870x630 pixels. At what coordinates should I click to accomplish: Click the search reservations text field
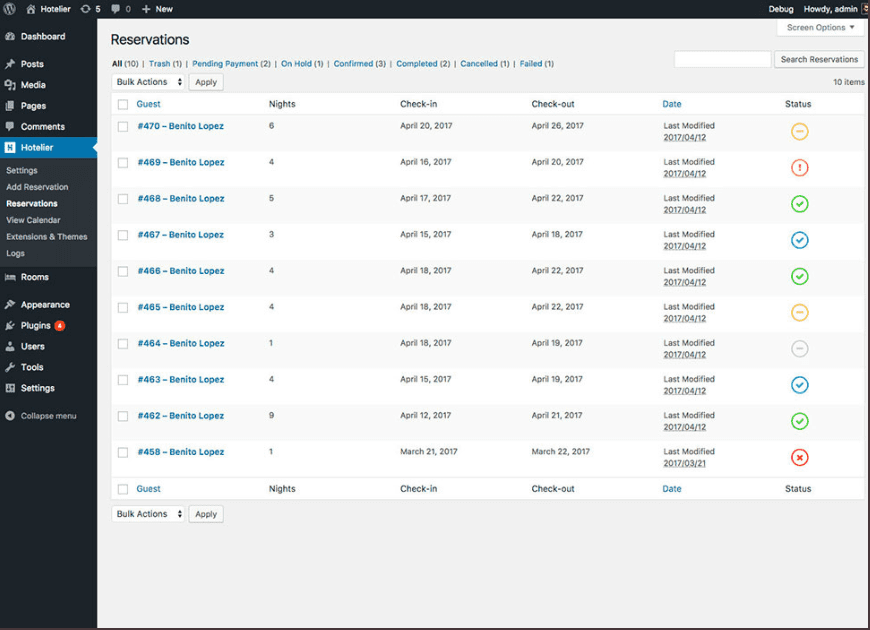pos(722,59)
